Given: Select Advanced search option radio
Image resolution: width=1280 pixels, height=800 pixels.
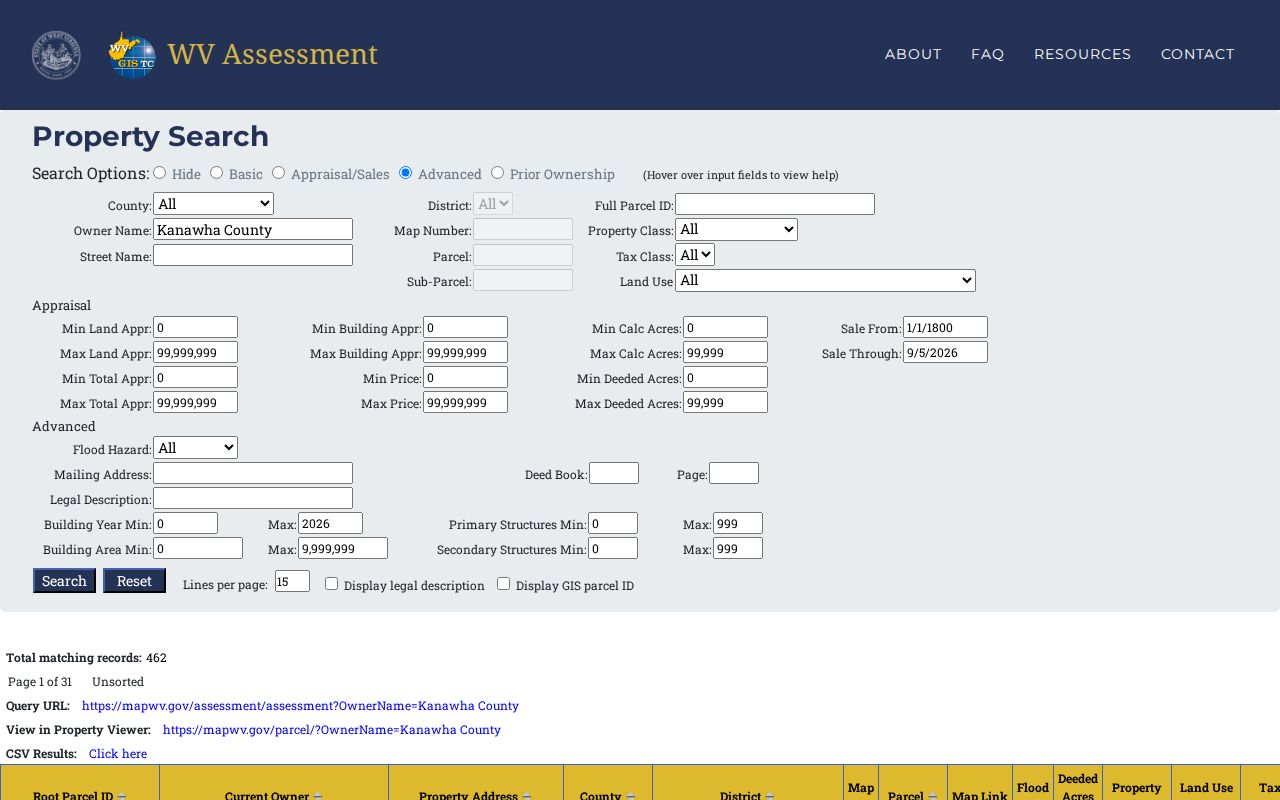Looking at the screenshot, I should pyautogui.click(x=405, y=173).
